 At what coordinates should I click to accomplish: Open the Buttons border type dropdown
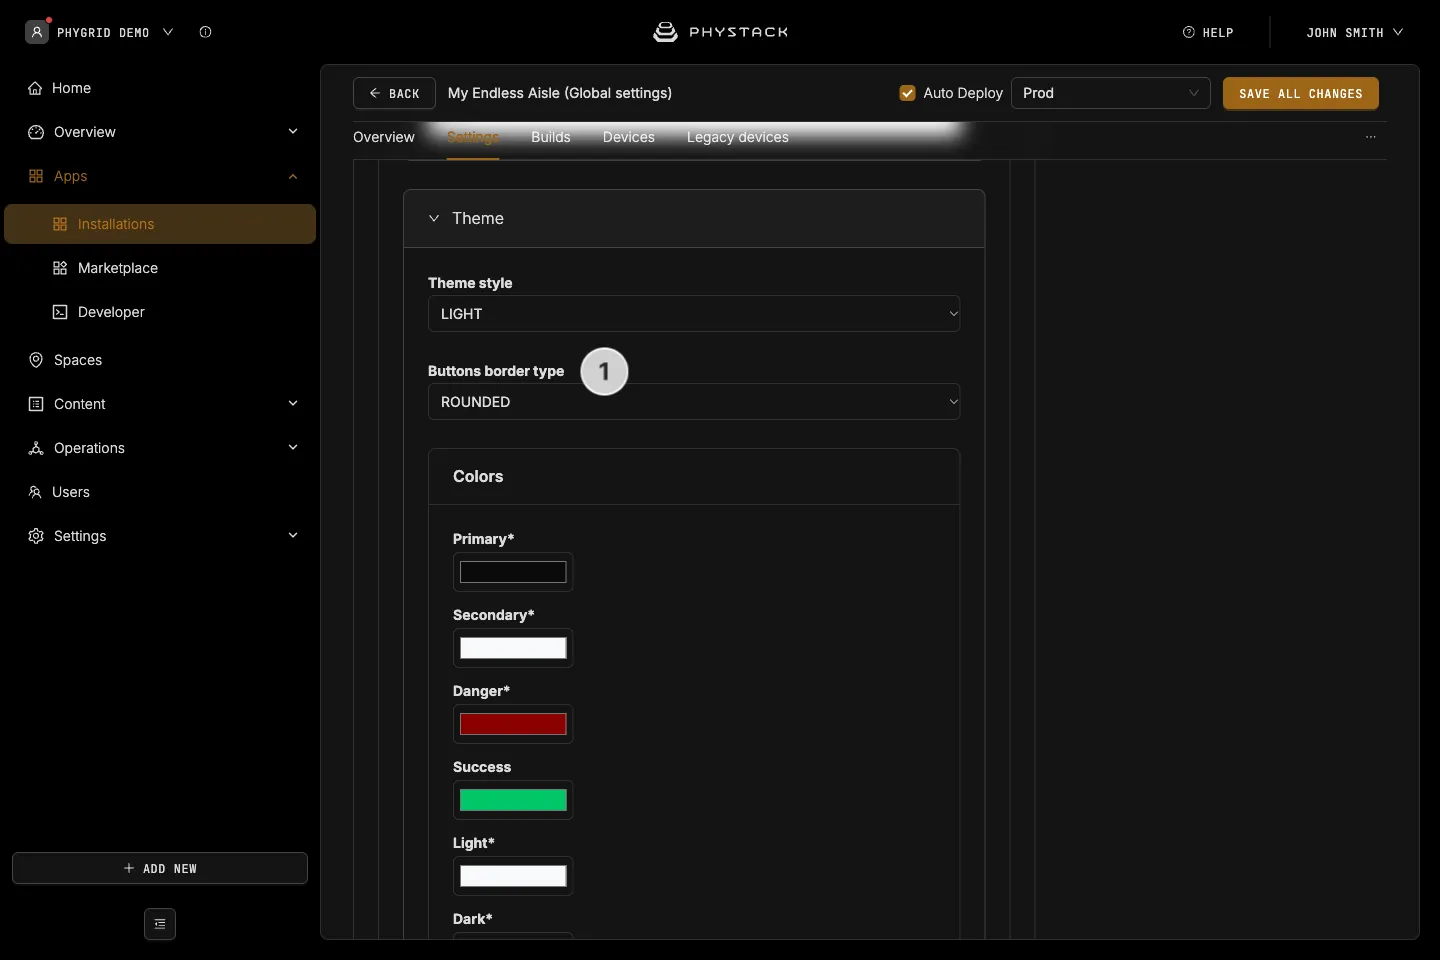point(694,402)
